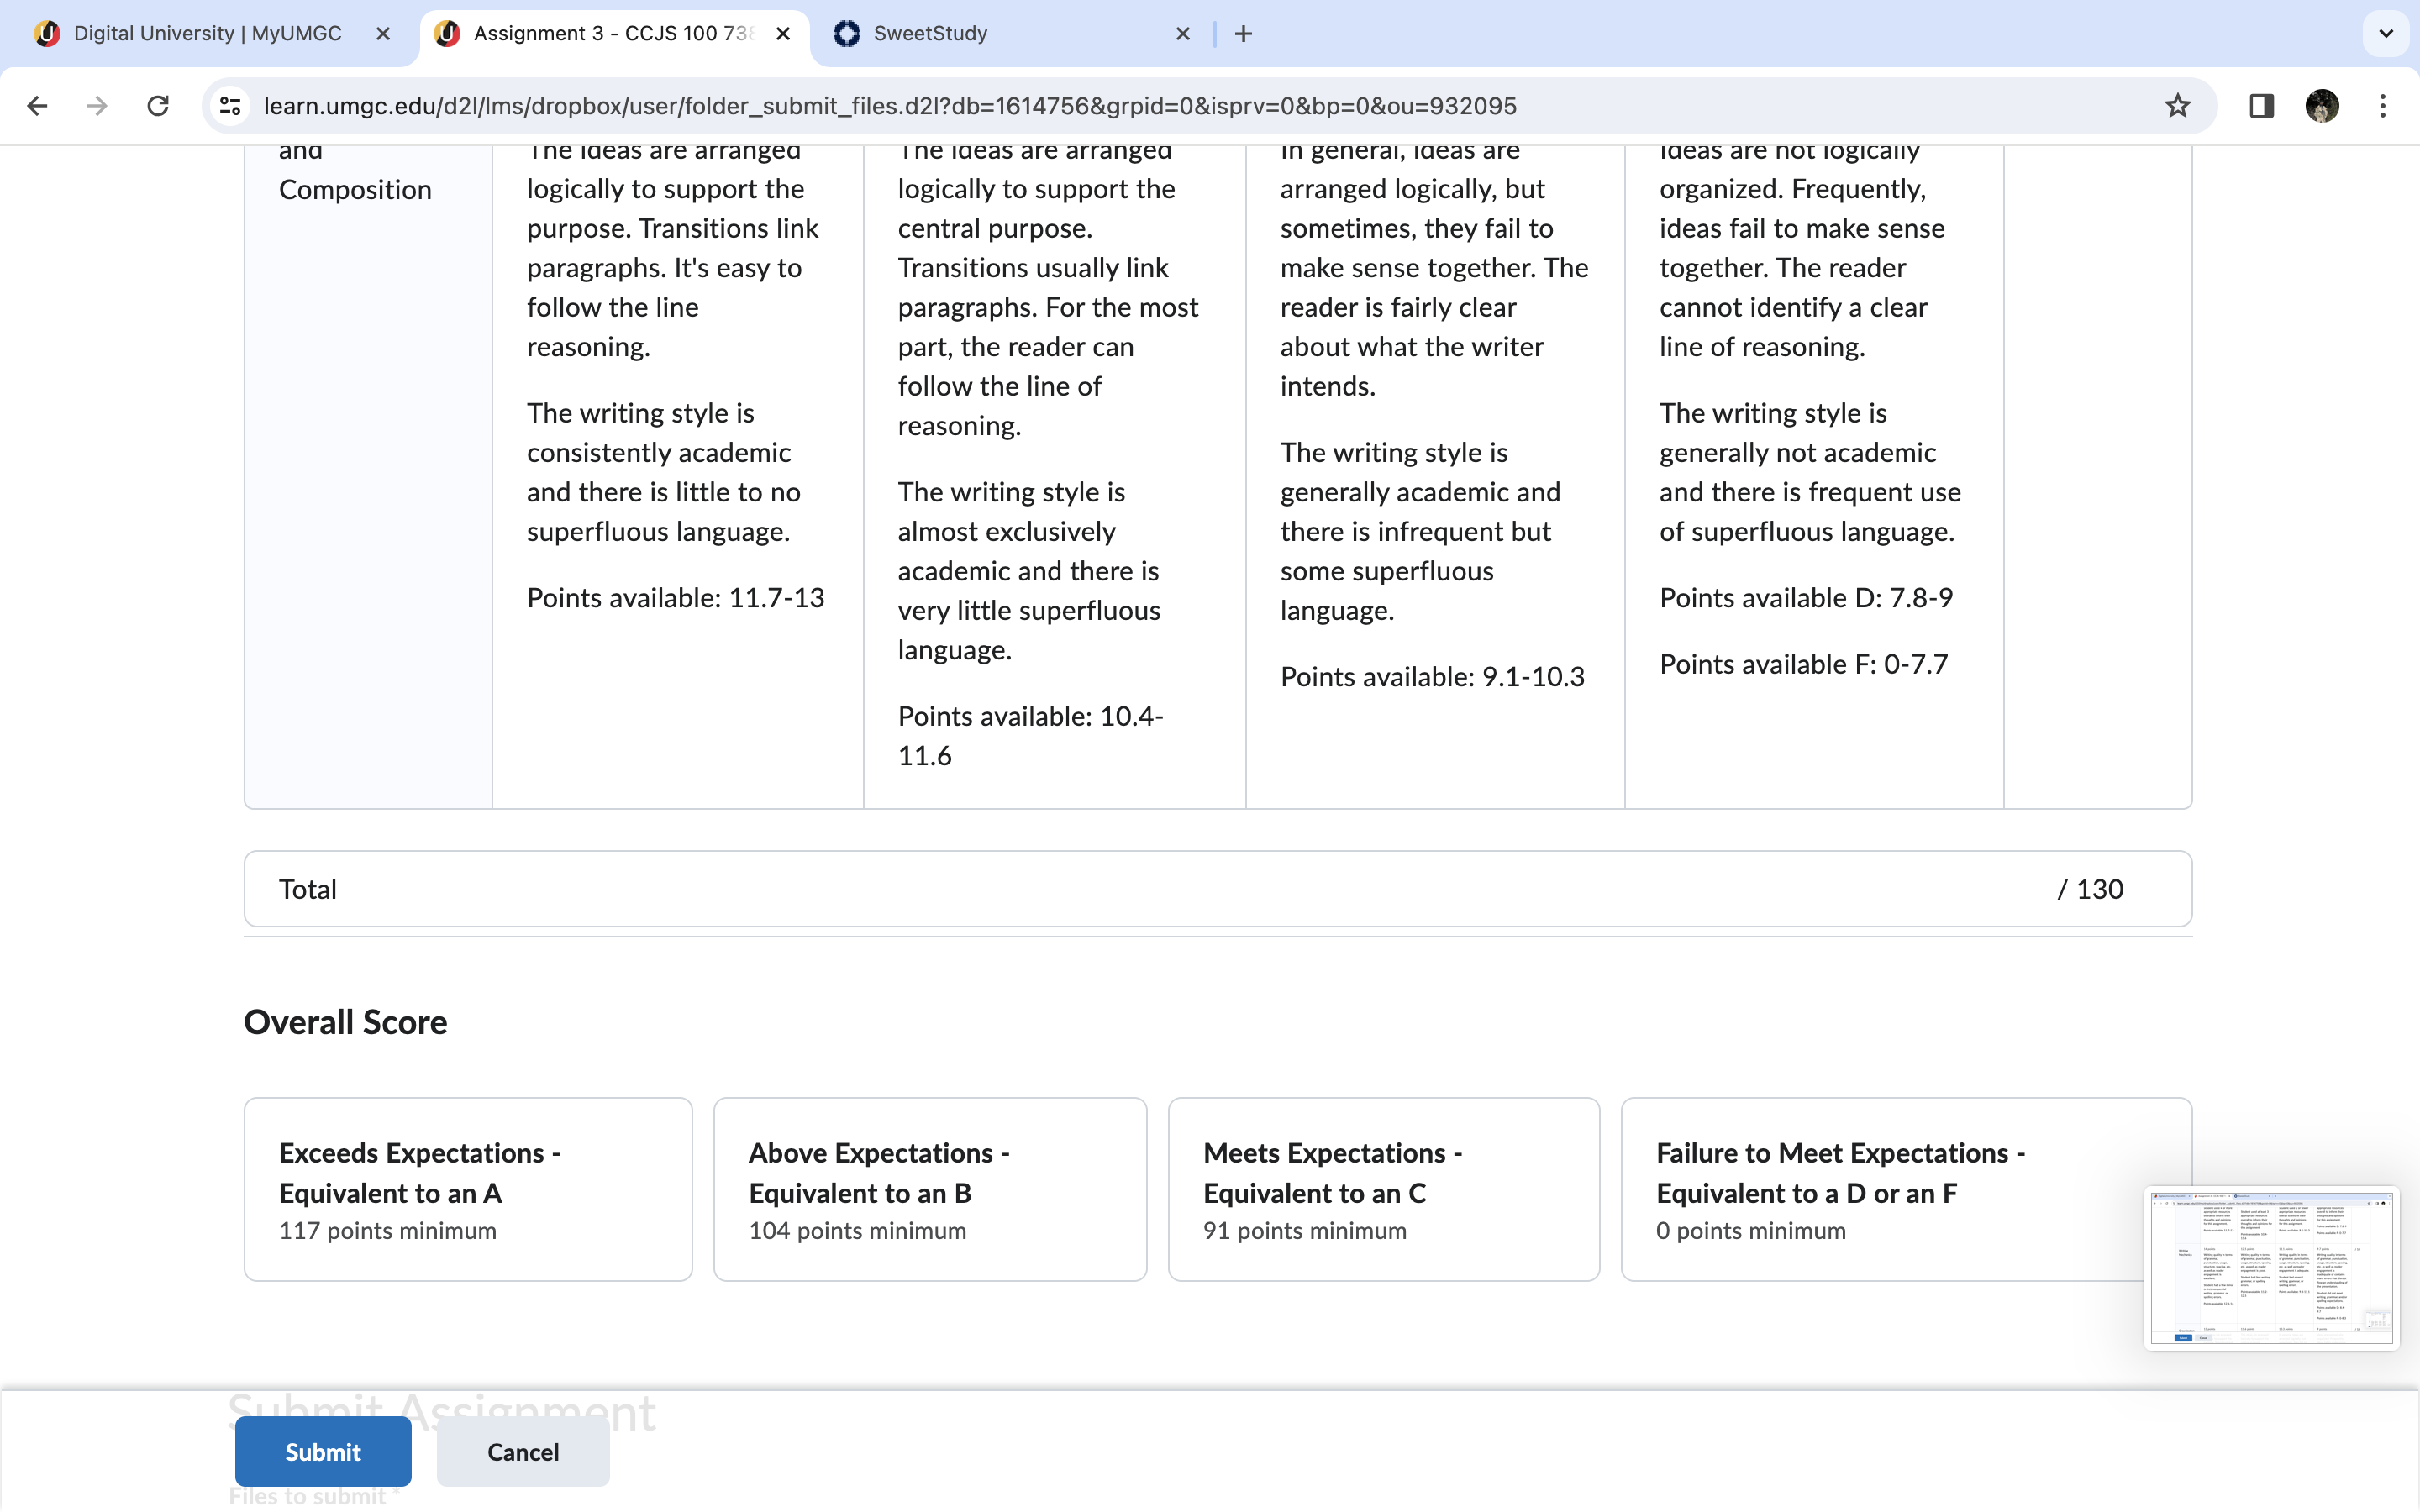Image resolution: width=2420 pixels, height=1512 pixels.
Task: Click 'Points available: 10.4-11.6' text
Action: (1031, 736)
